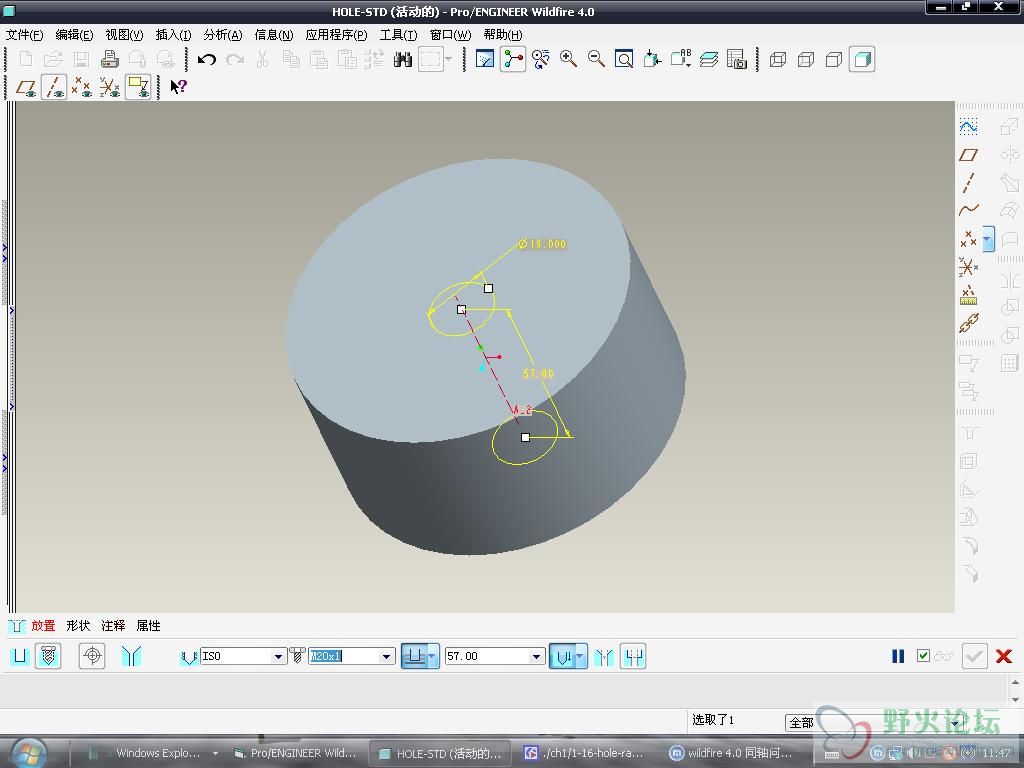Open the 注释 note tab
The width and height of the screenshot is (1024, 768).
[113, 626]
